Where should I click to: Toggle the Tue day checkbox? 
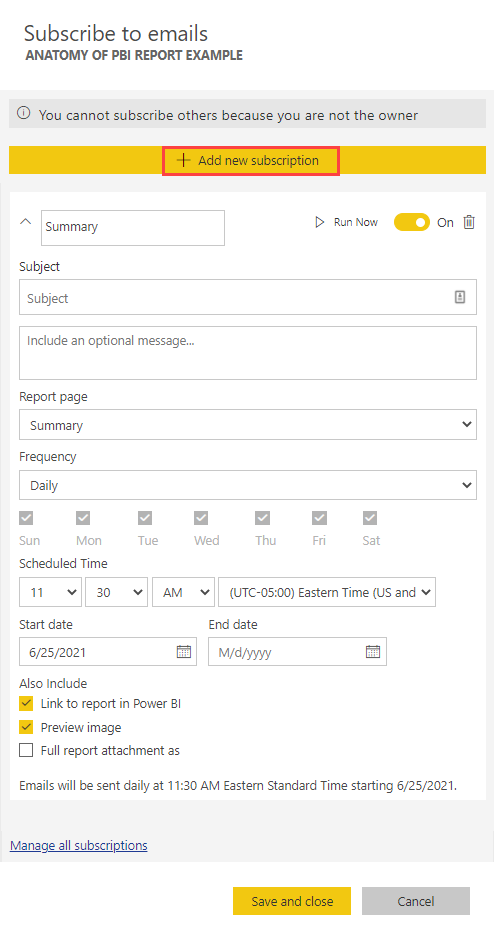(x=145, y=518)
